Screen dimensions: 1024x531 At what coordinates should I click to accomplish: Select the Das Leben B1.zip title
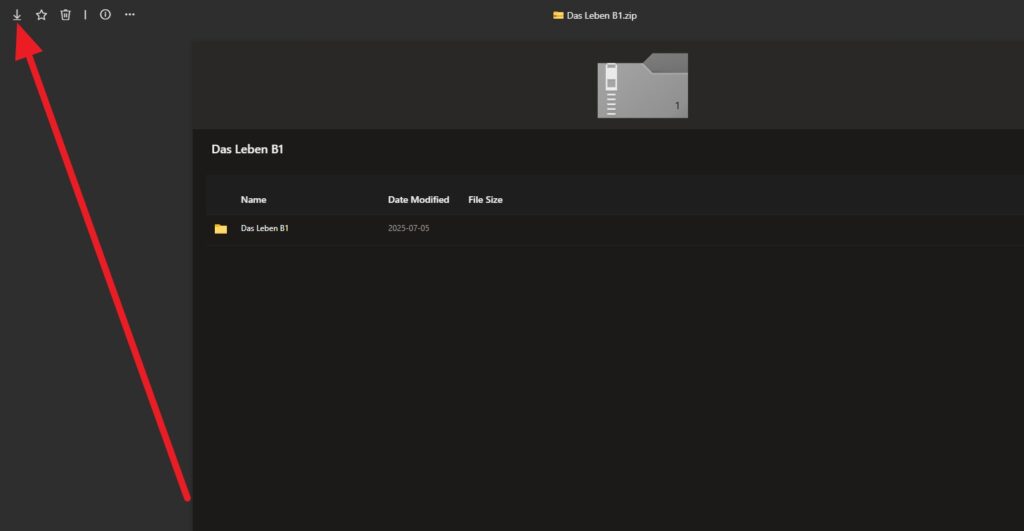[601, 16]
